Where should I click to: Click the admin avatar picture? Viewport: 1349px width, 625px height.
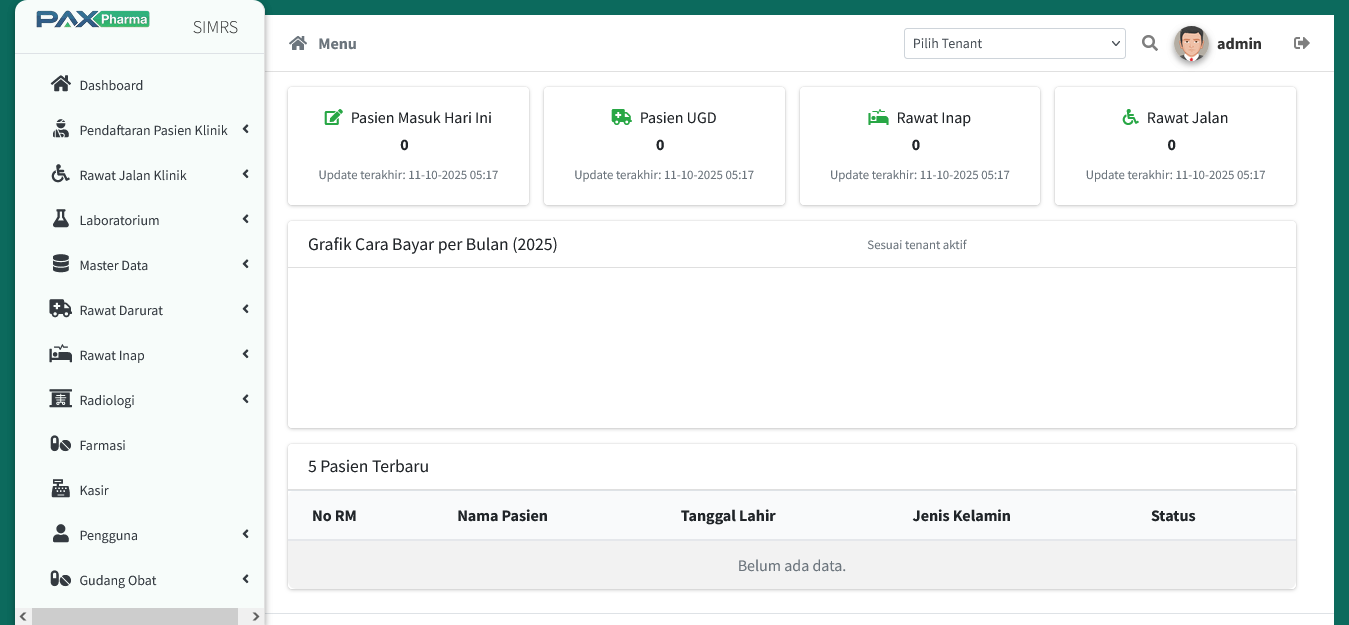[1191, 43]
